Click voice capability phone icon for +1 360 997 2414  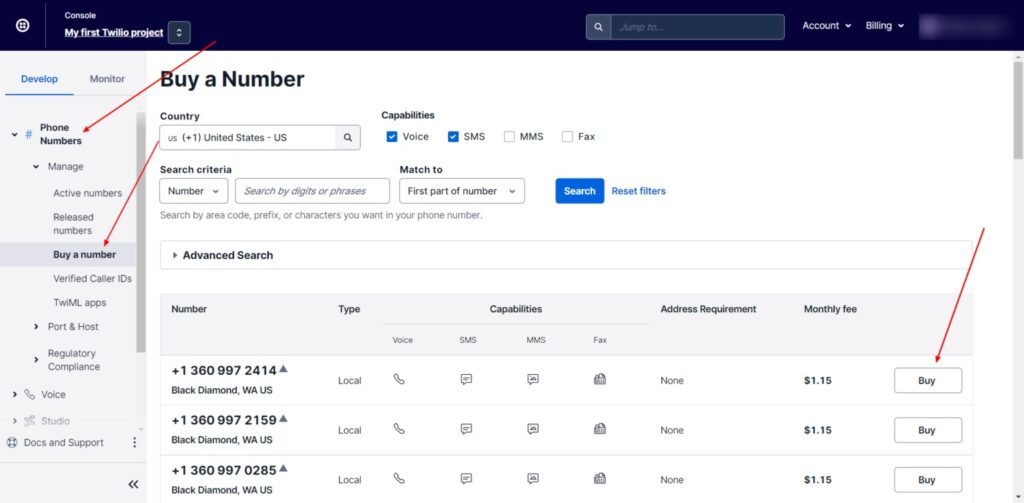coord(400,380)
